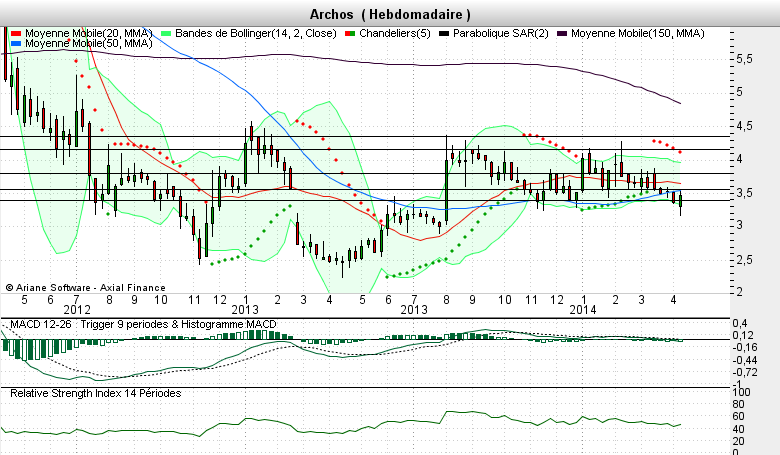The image size is (780, 455).
Task: Select the Bandes de Bollinger(14, 2, Close) label
Action: (256, 33)
